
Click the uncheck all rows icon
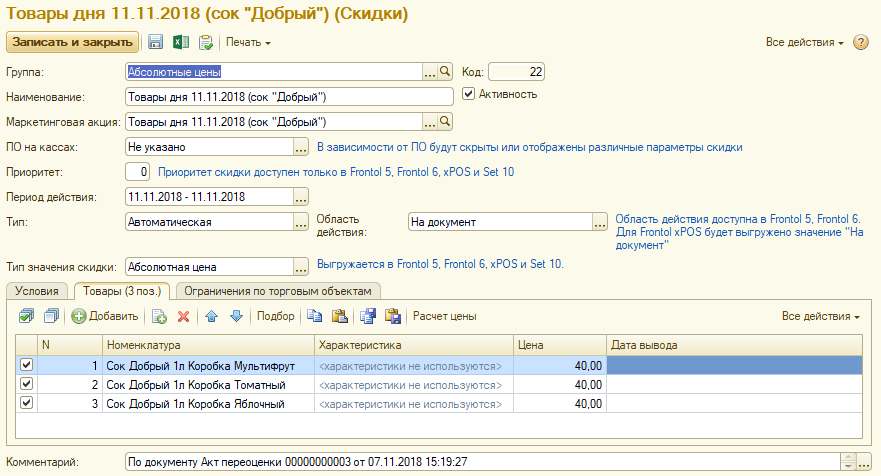tap(51, 316)
